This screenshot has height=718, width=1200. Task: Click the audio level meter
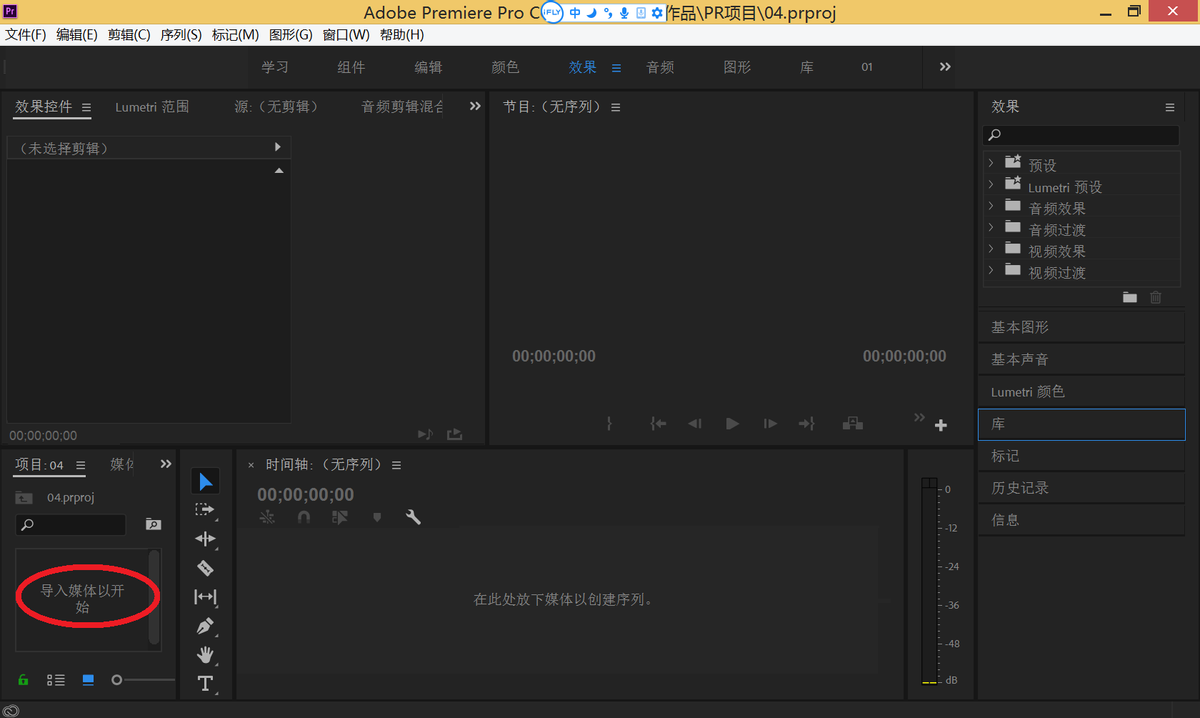tap(930, 583)
